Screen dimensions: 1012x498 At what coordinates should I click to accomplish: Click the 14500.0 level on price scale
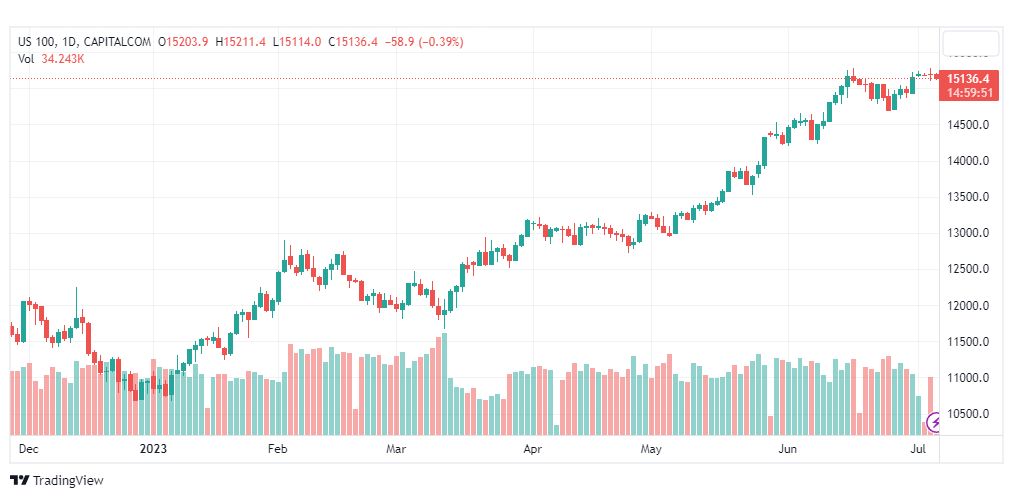click(968, 125)
